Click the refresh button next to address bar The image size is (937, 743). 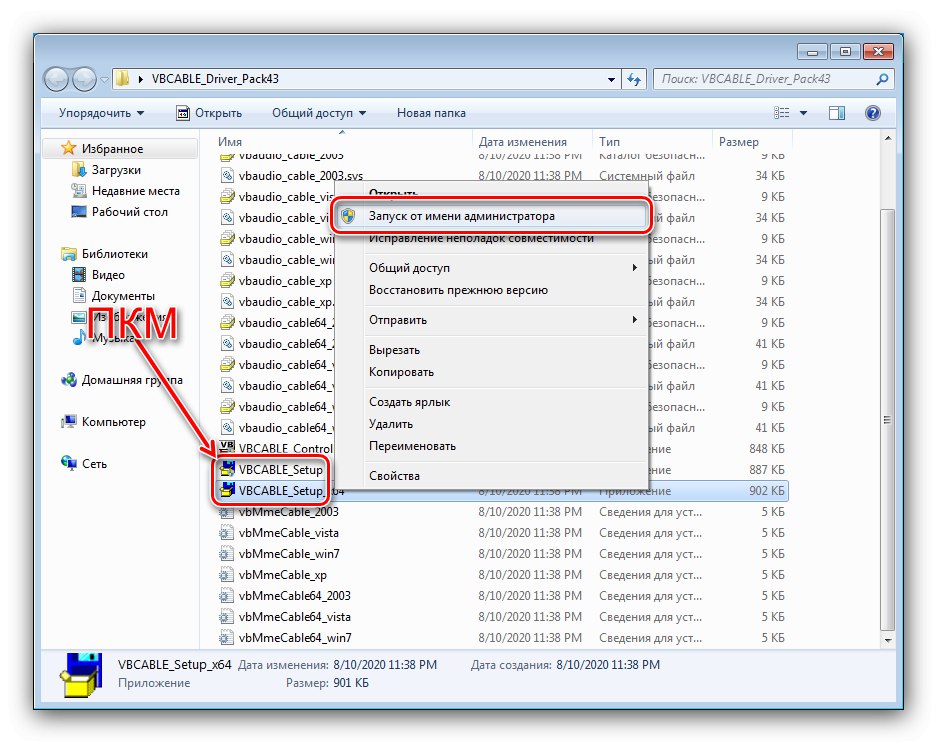click(634, 80)
